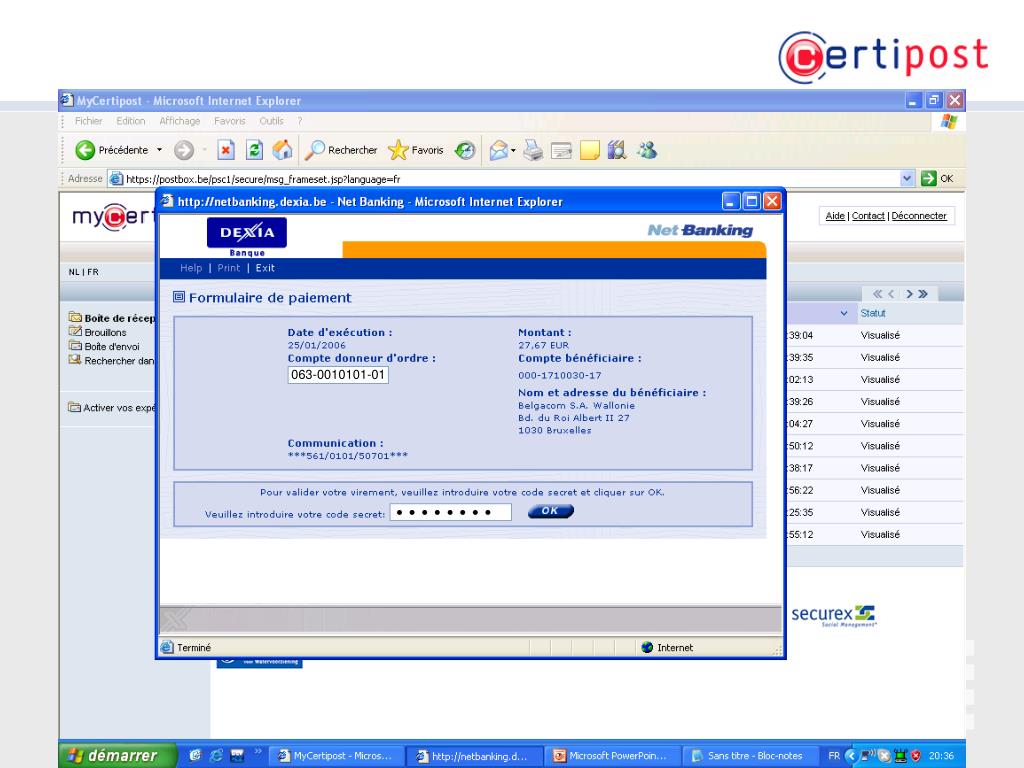This screenshot has width=1024, height=768.
Task: Focus the code secret password field
Action: (x=451, y=512)
